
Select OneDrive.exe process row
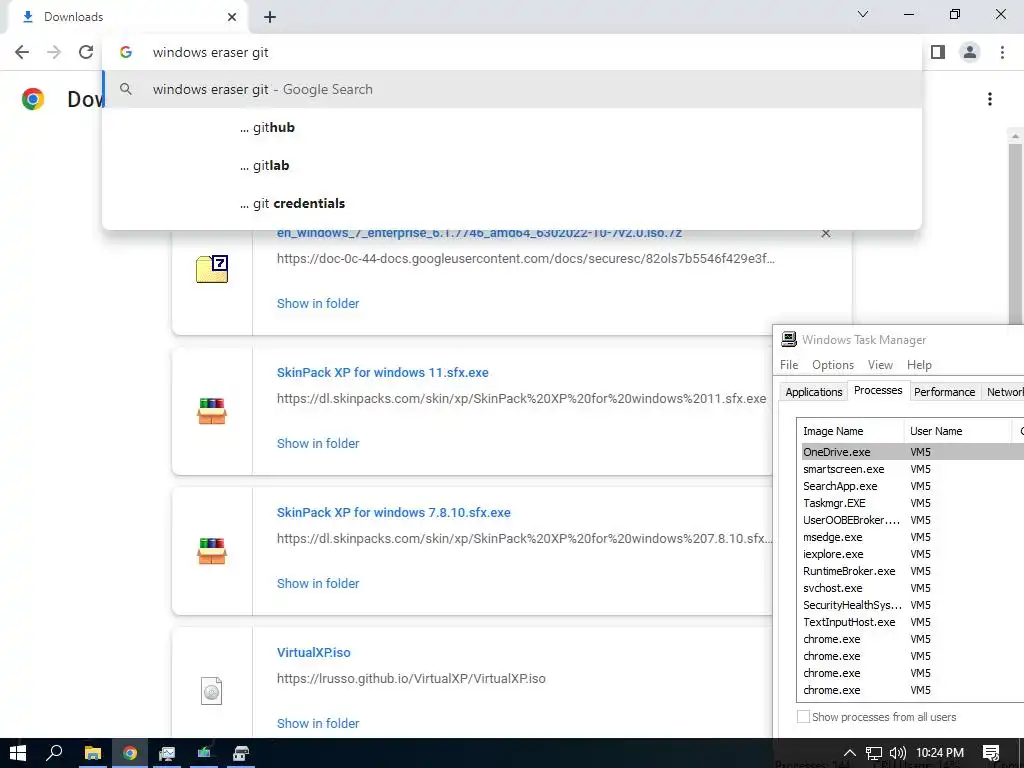(x=913, y=452)
